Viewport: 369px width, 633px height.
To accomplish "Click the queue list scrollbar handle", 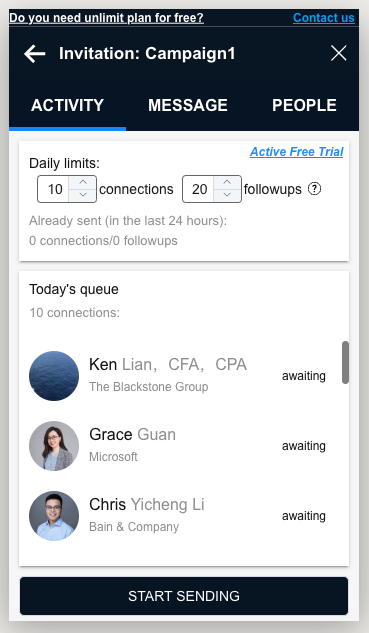I will (x=345, y=362).
